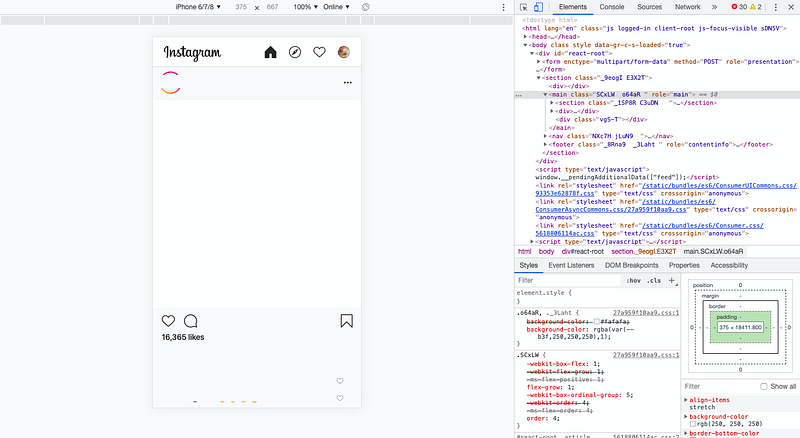
Task: Click the 375 device width field
Action: pos(241,7)
